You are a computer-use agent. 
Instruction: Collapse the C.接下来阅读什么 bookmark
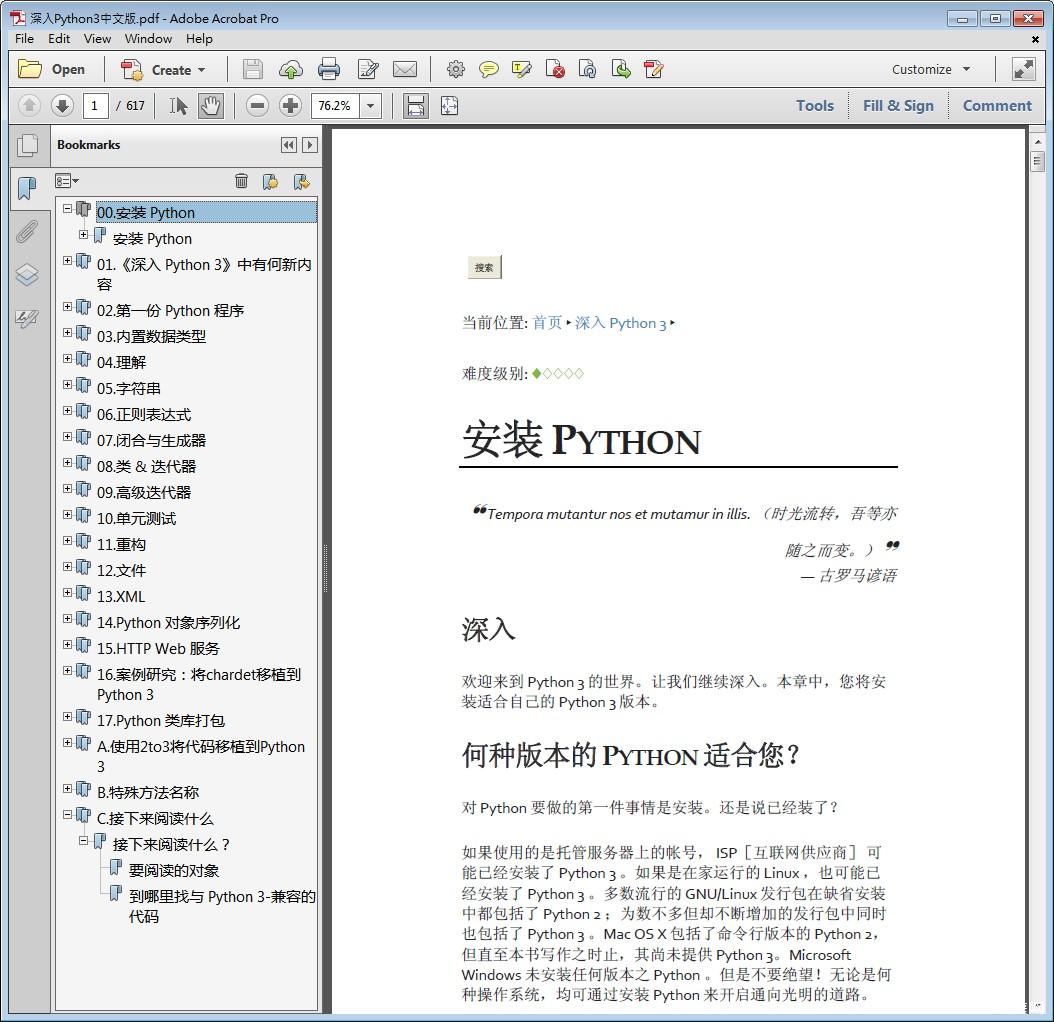click(x=68, y=815)
